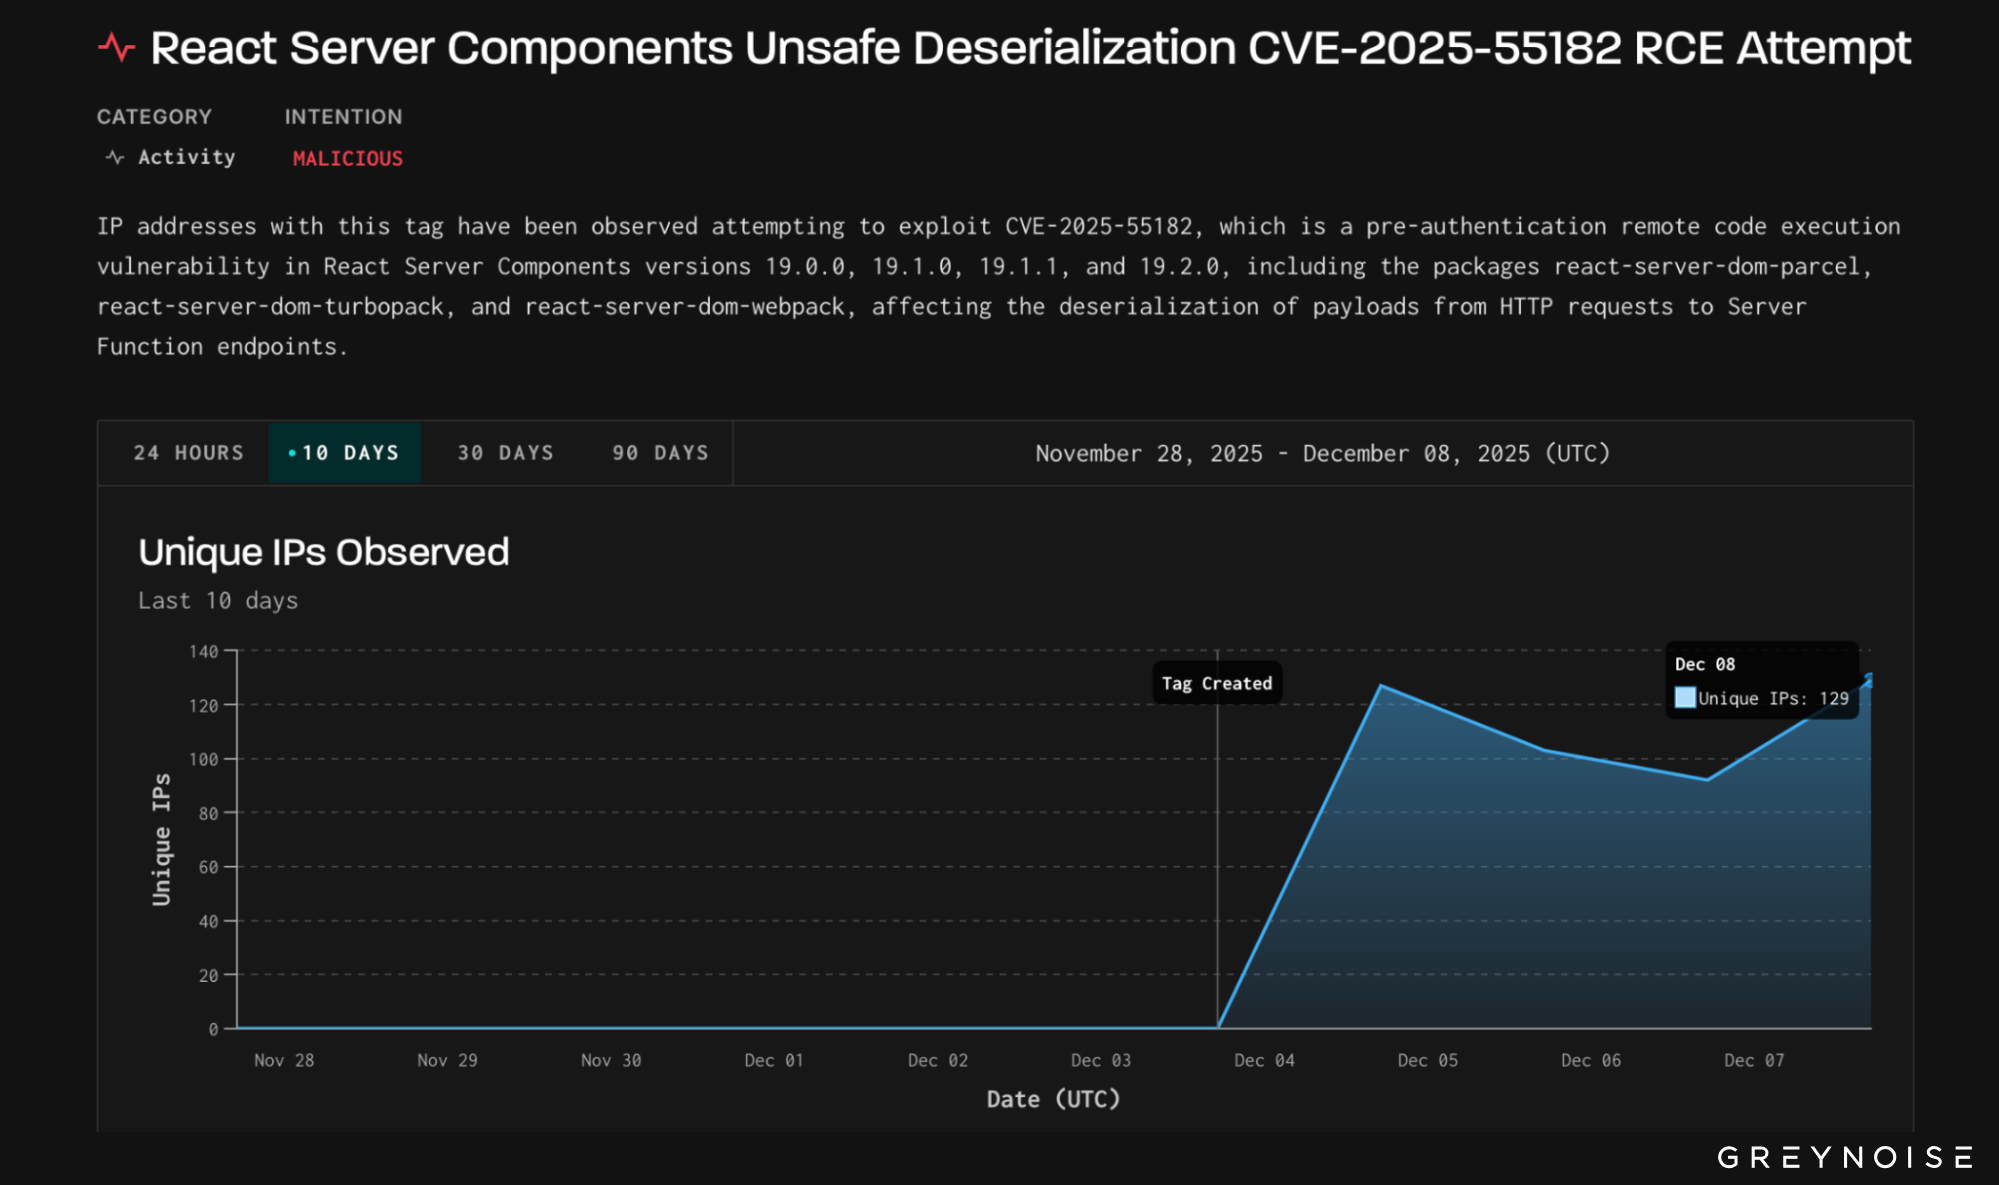Click the MALICIOUS intention label

(x=347, y=158)
